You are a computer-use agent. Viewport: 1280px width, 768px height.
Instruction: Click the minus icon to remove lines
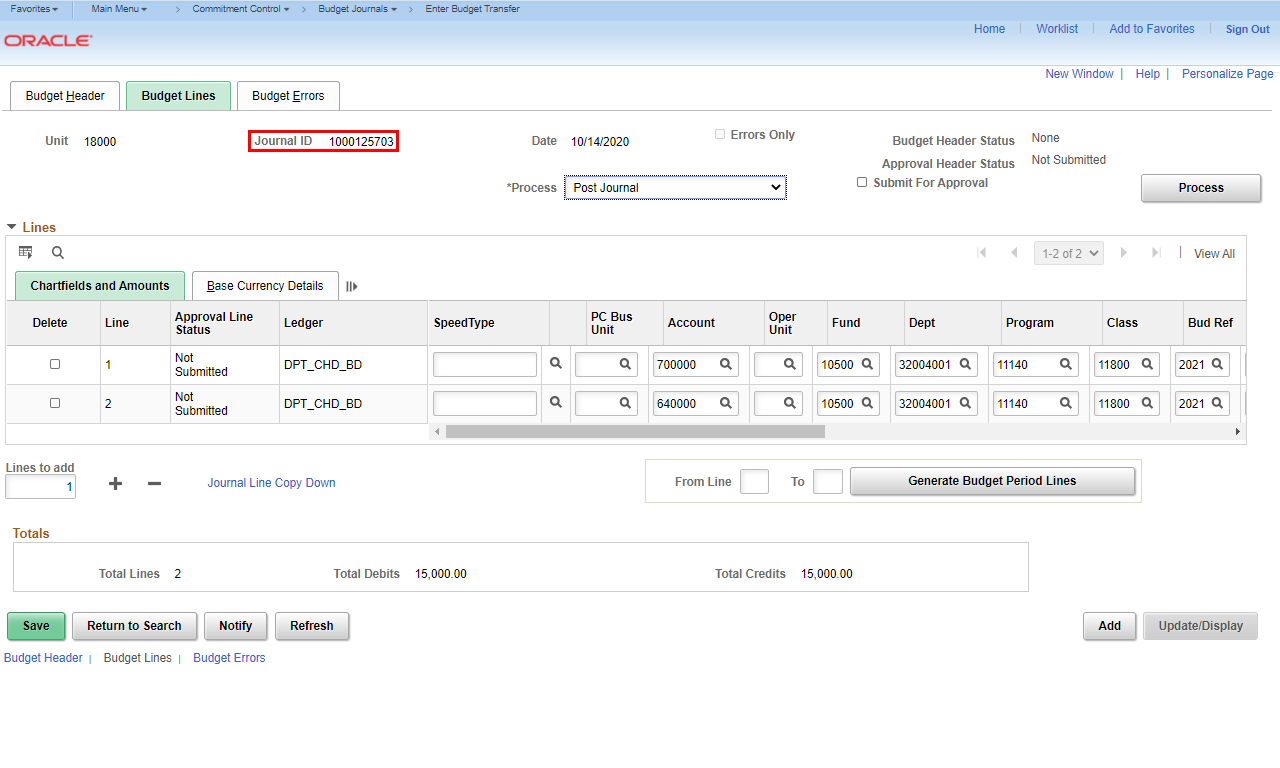coord(154,483)
